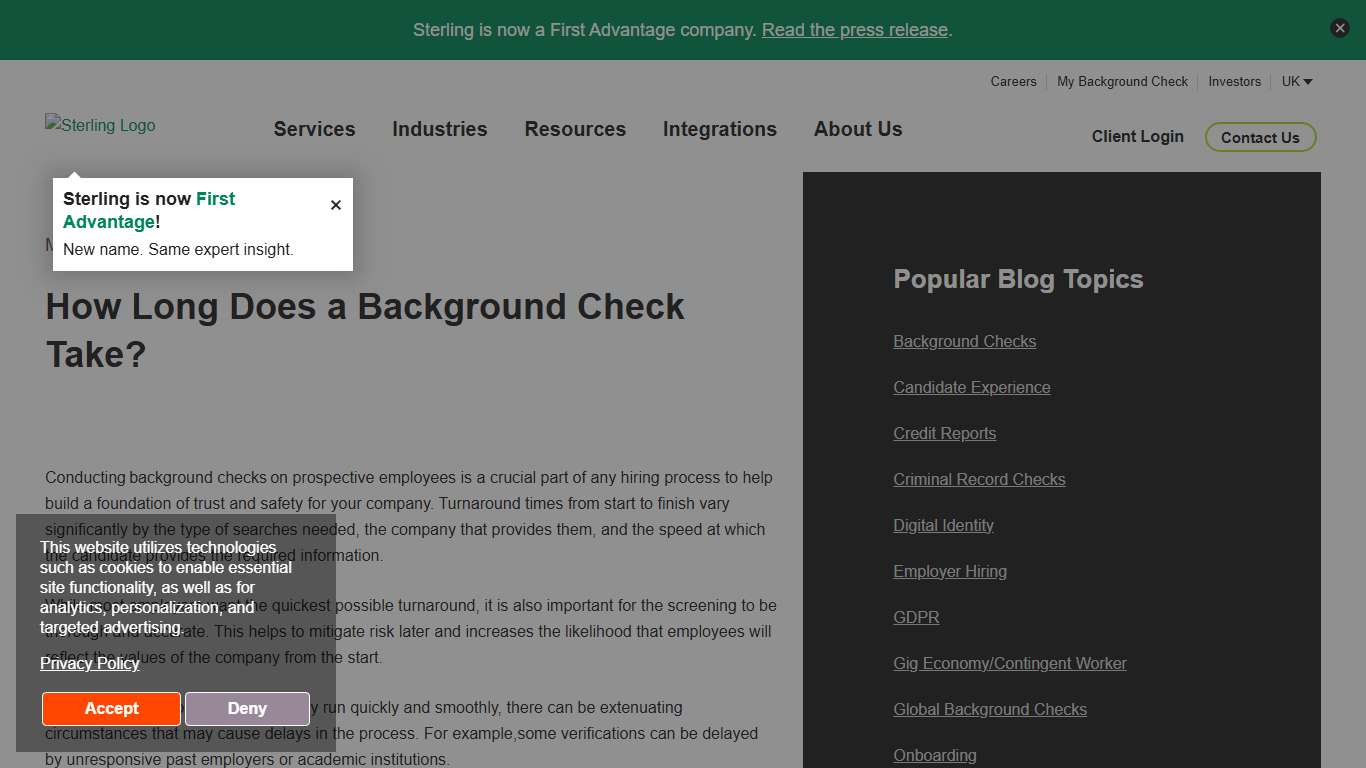Click the Sterling logo

coord(100,125)
